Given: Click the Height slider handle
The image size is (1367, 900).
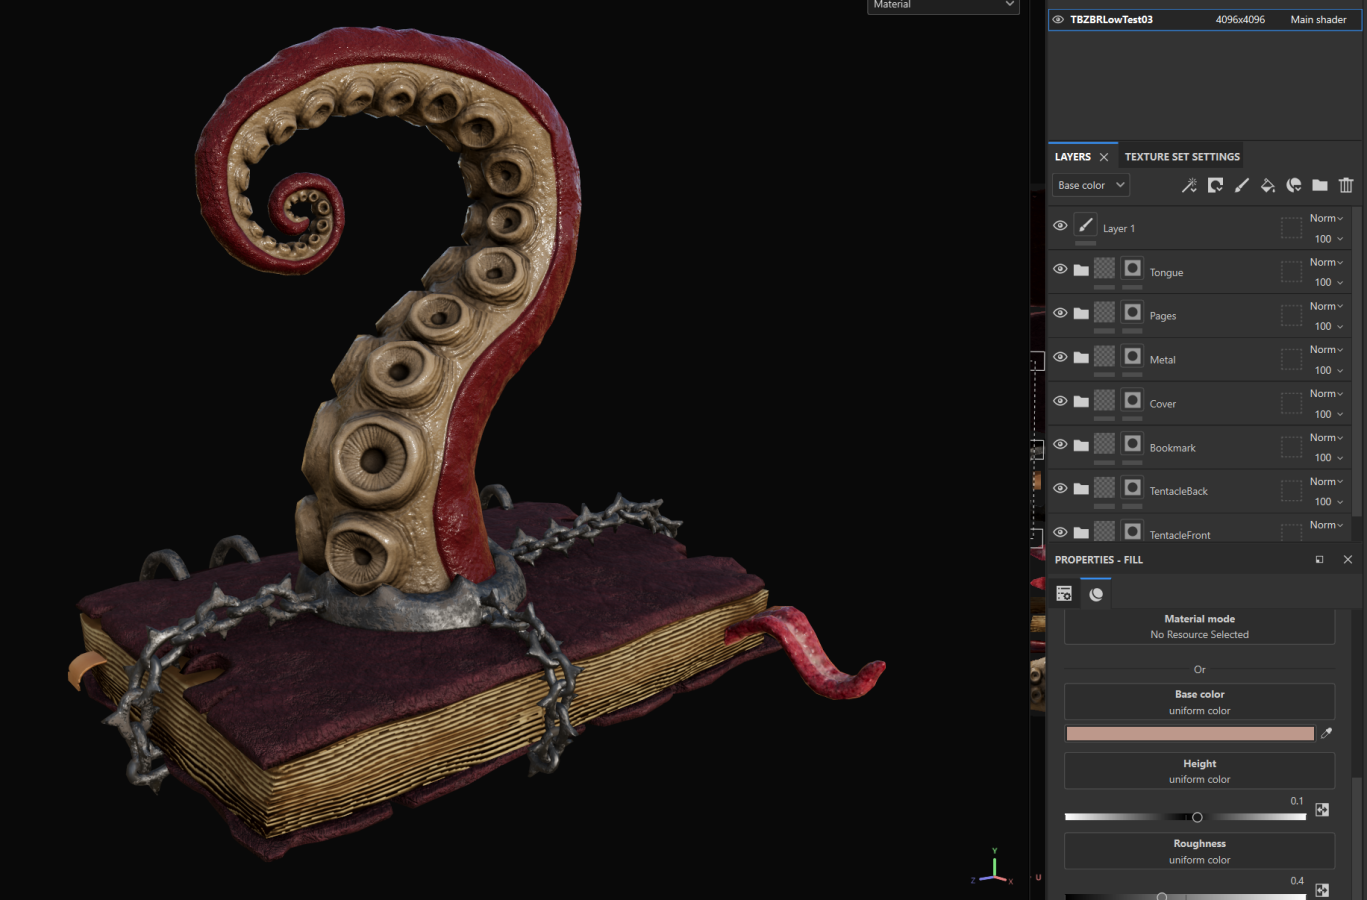Looking at the screenshot, I should [x=1197, y=817].
